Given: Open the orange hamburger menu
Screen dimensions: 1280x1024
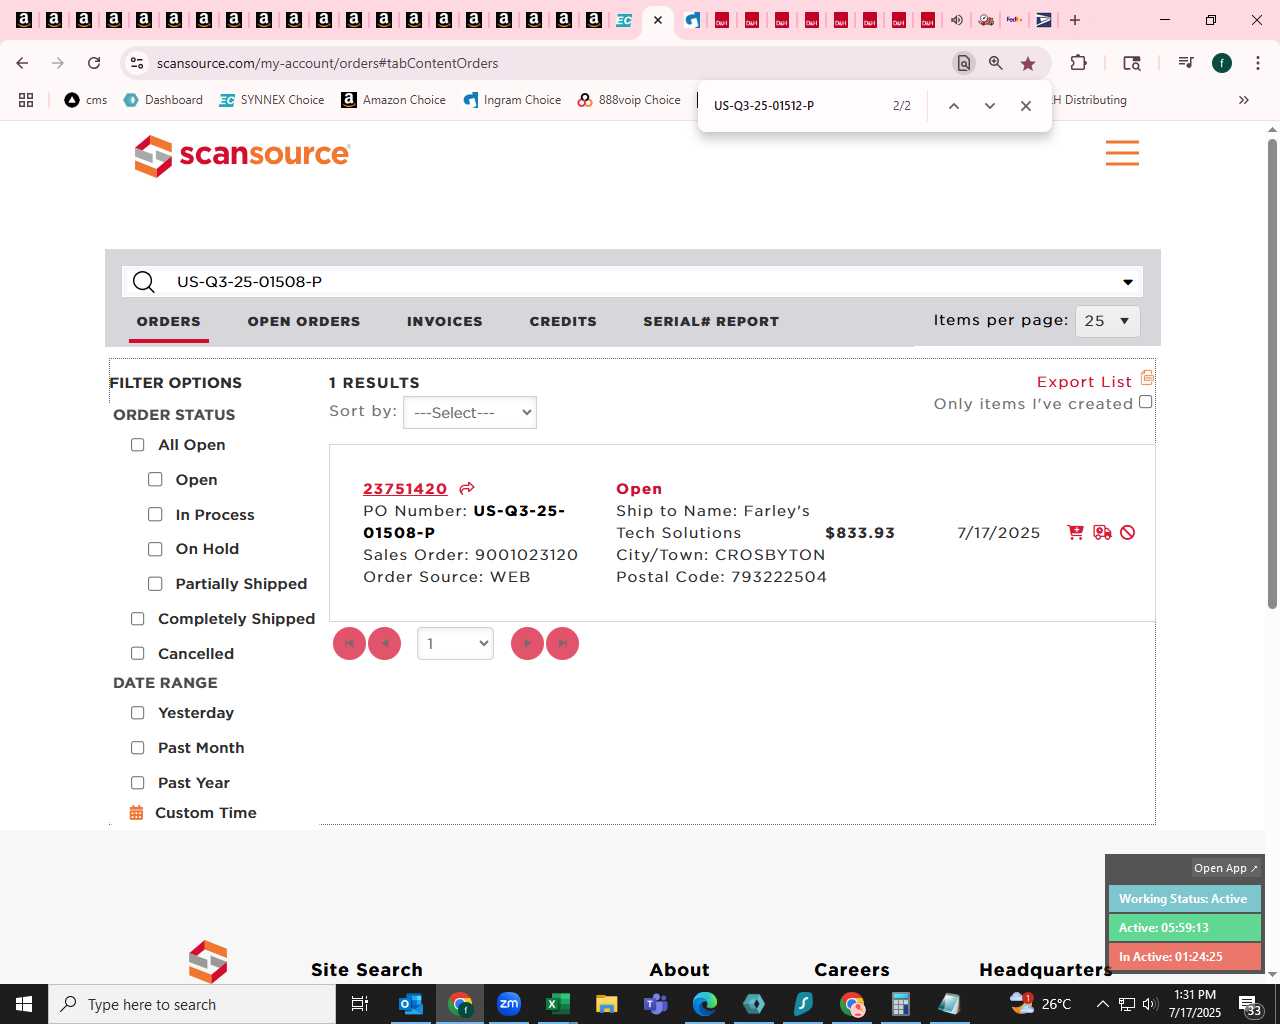Looking at the screenshot, I should tap(1122, 153).
